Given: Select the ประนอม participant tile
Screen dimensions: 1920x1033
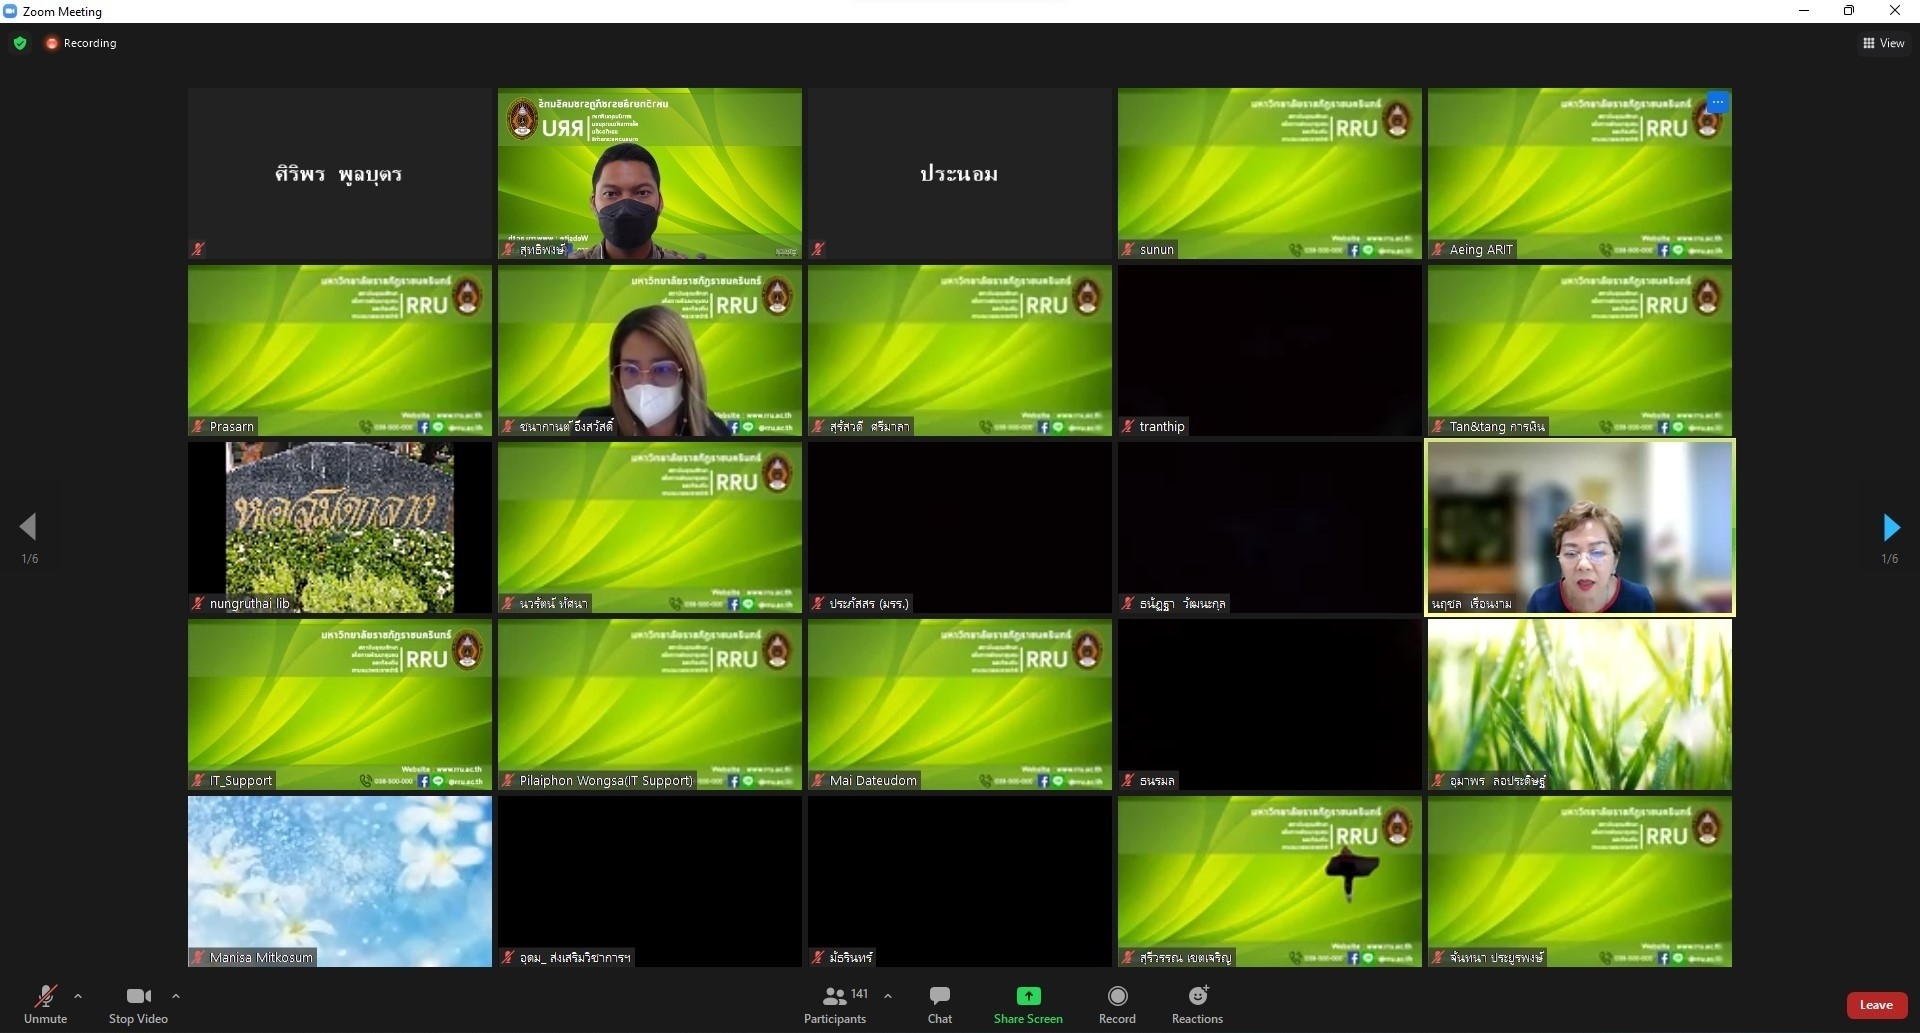Looking at the screenshot, I should (960, 174).
